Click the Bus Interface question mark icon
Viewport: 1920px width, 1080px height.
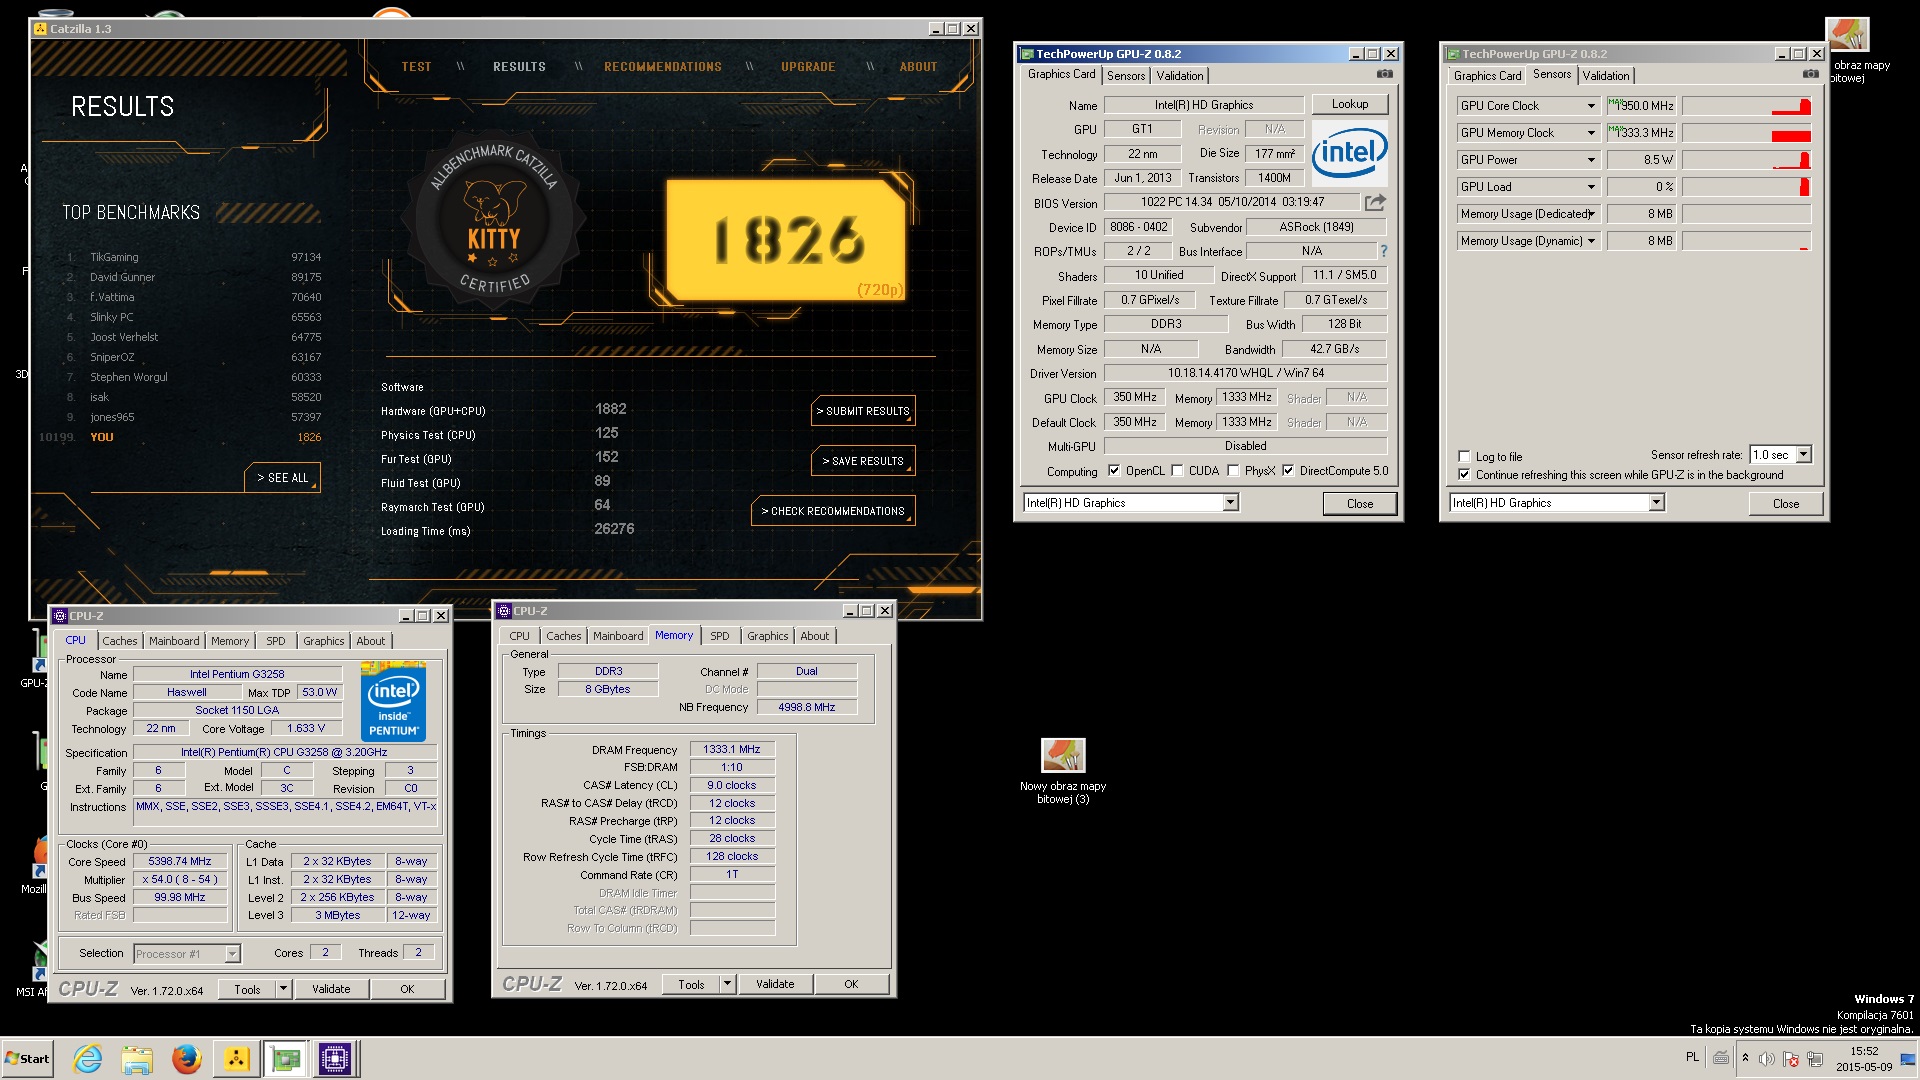tap(1384, 251)
